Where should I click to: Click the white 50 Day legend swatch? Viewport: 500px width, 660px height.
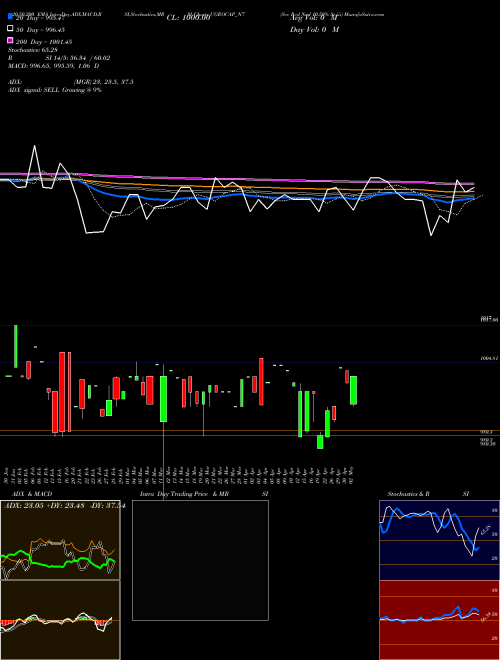tap(10, 29)
